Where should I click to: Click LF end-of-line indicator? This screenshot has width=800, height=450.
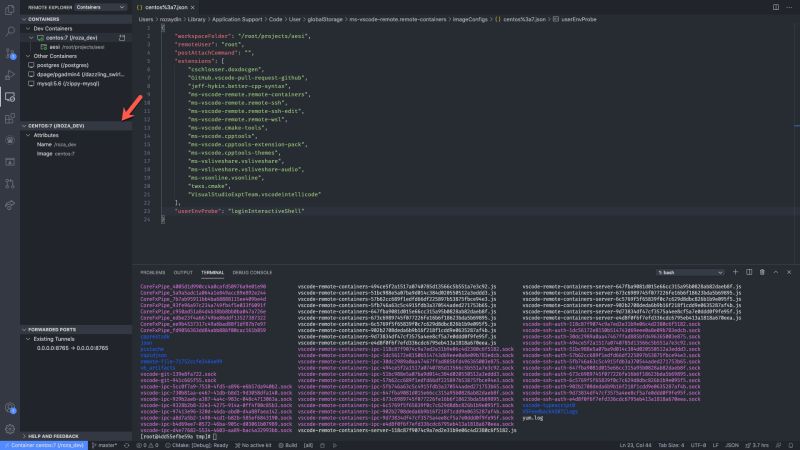[x=715, y=445]
